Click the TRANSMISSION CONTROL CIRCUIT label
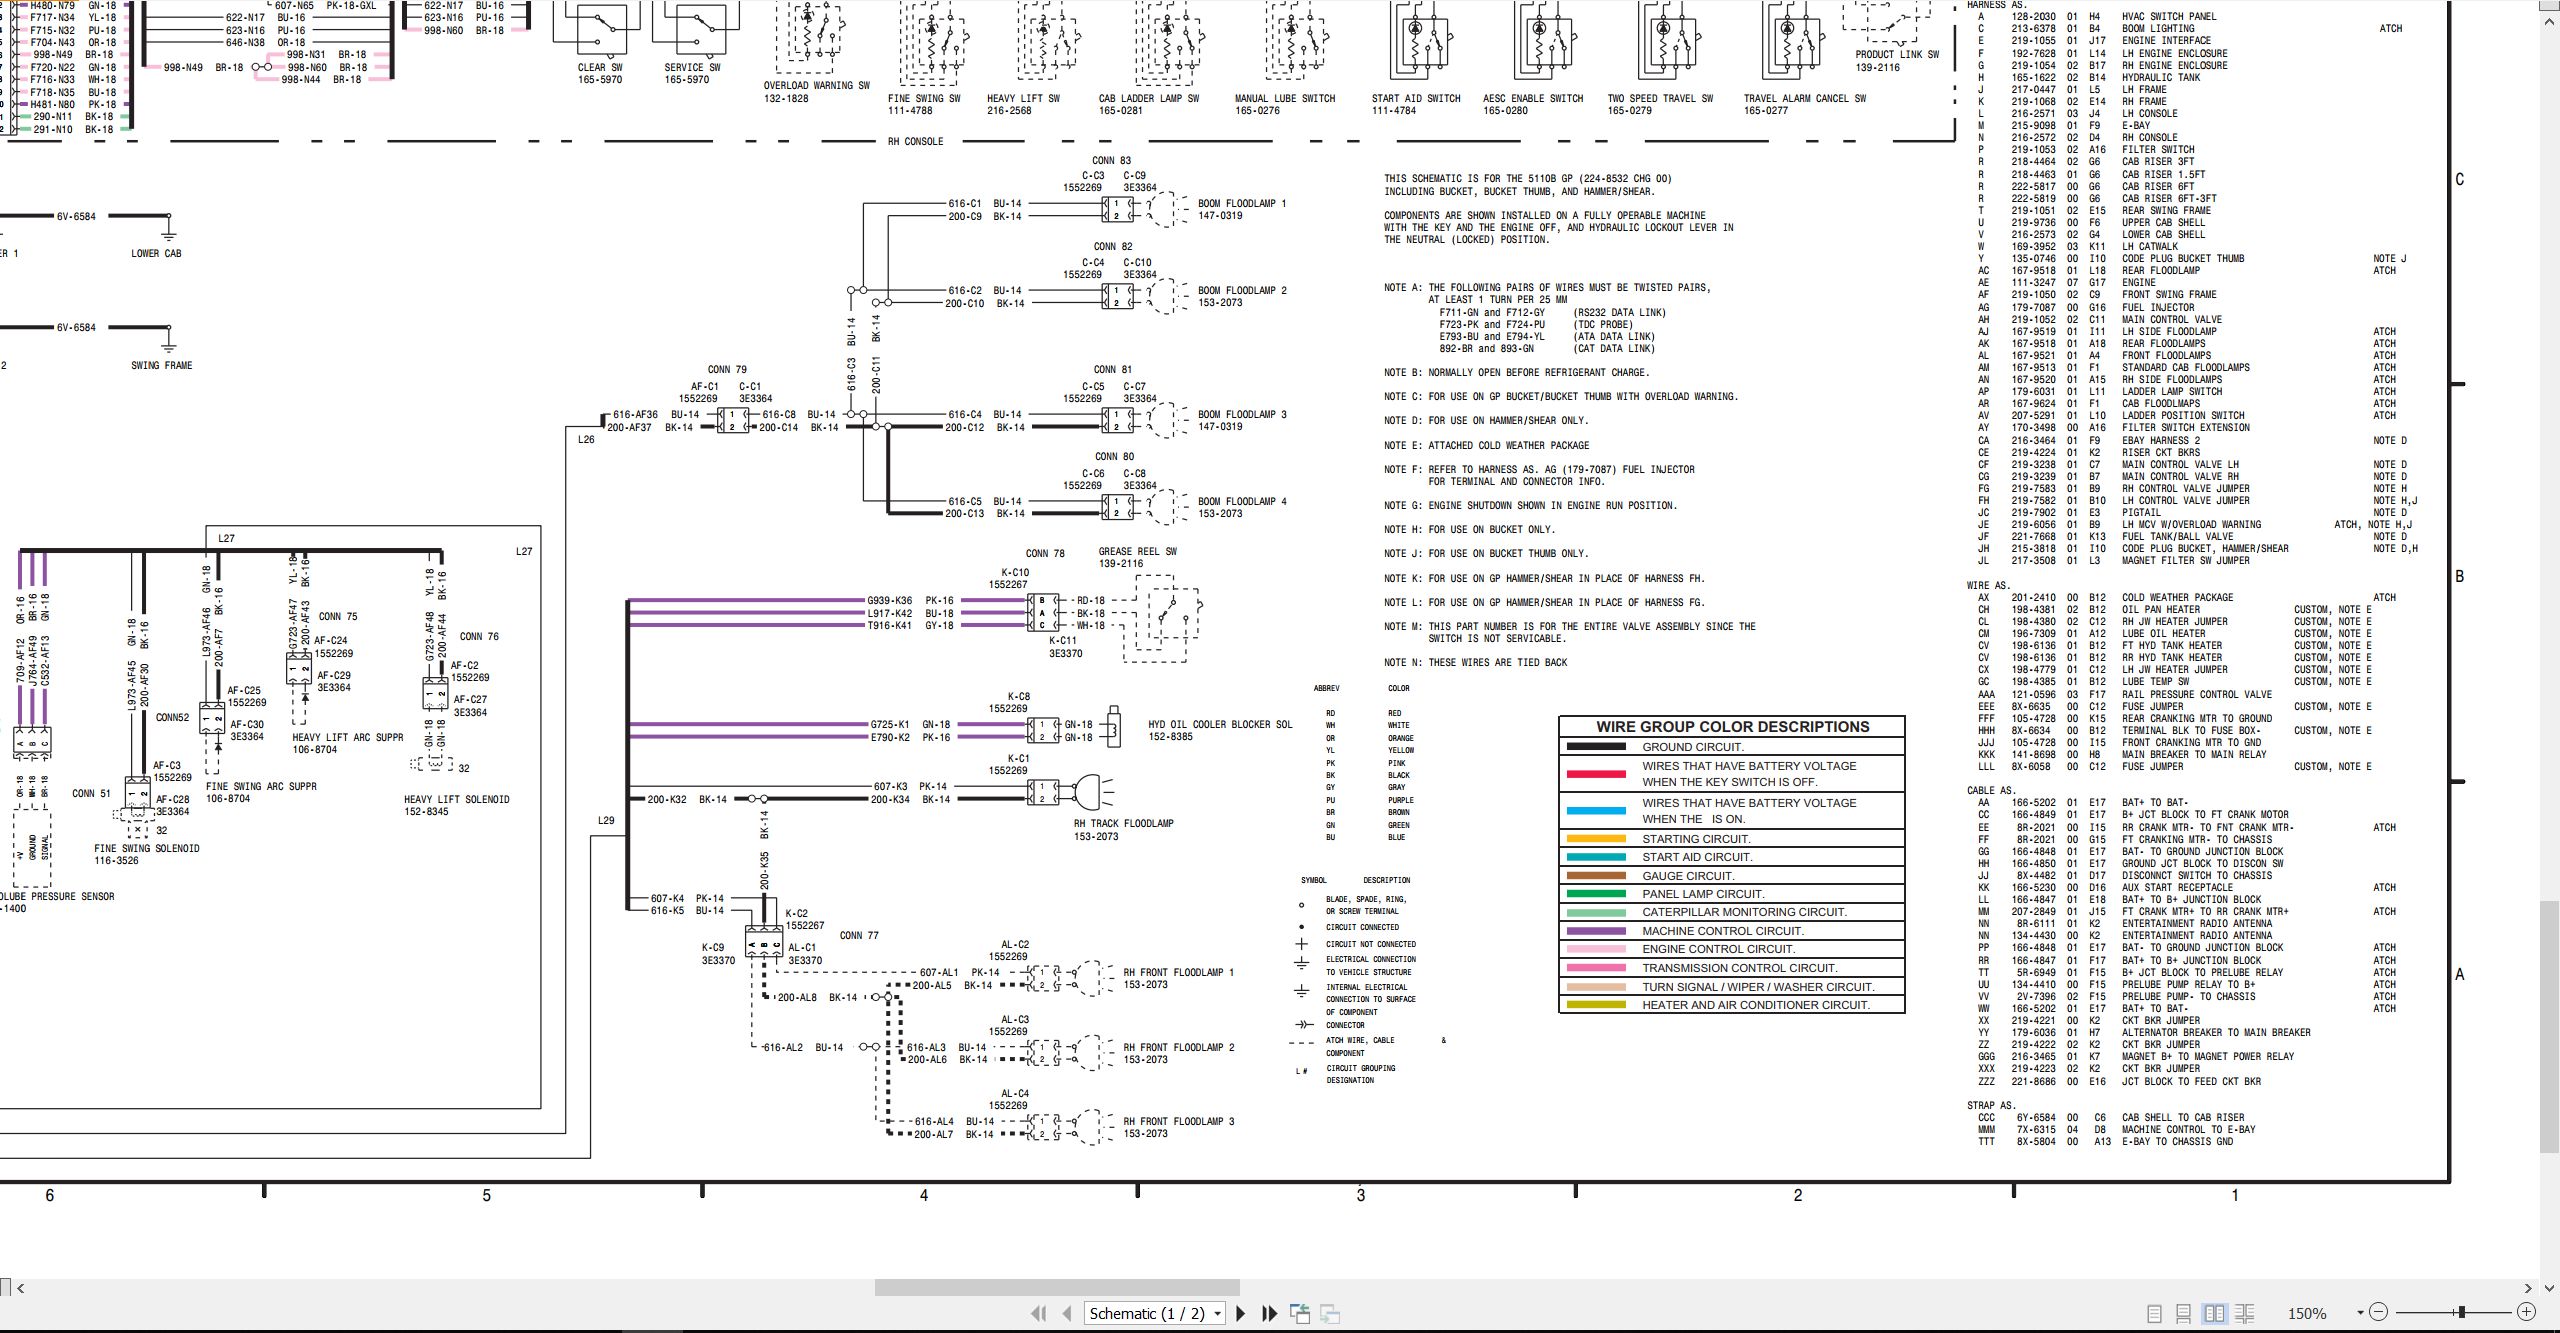The height and width of the screenshot is (1333, 2560). click(1740, 968)
